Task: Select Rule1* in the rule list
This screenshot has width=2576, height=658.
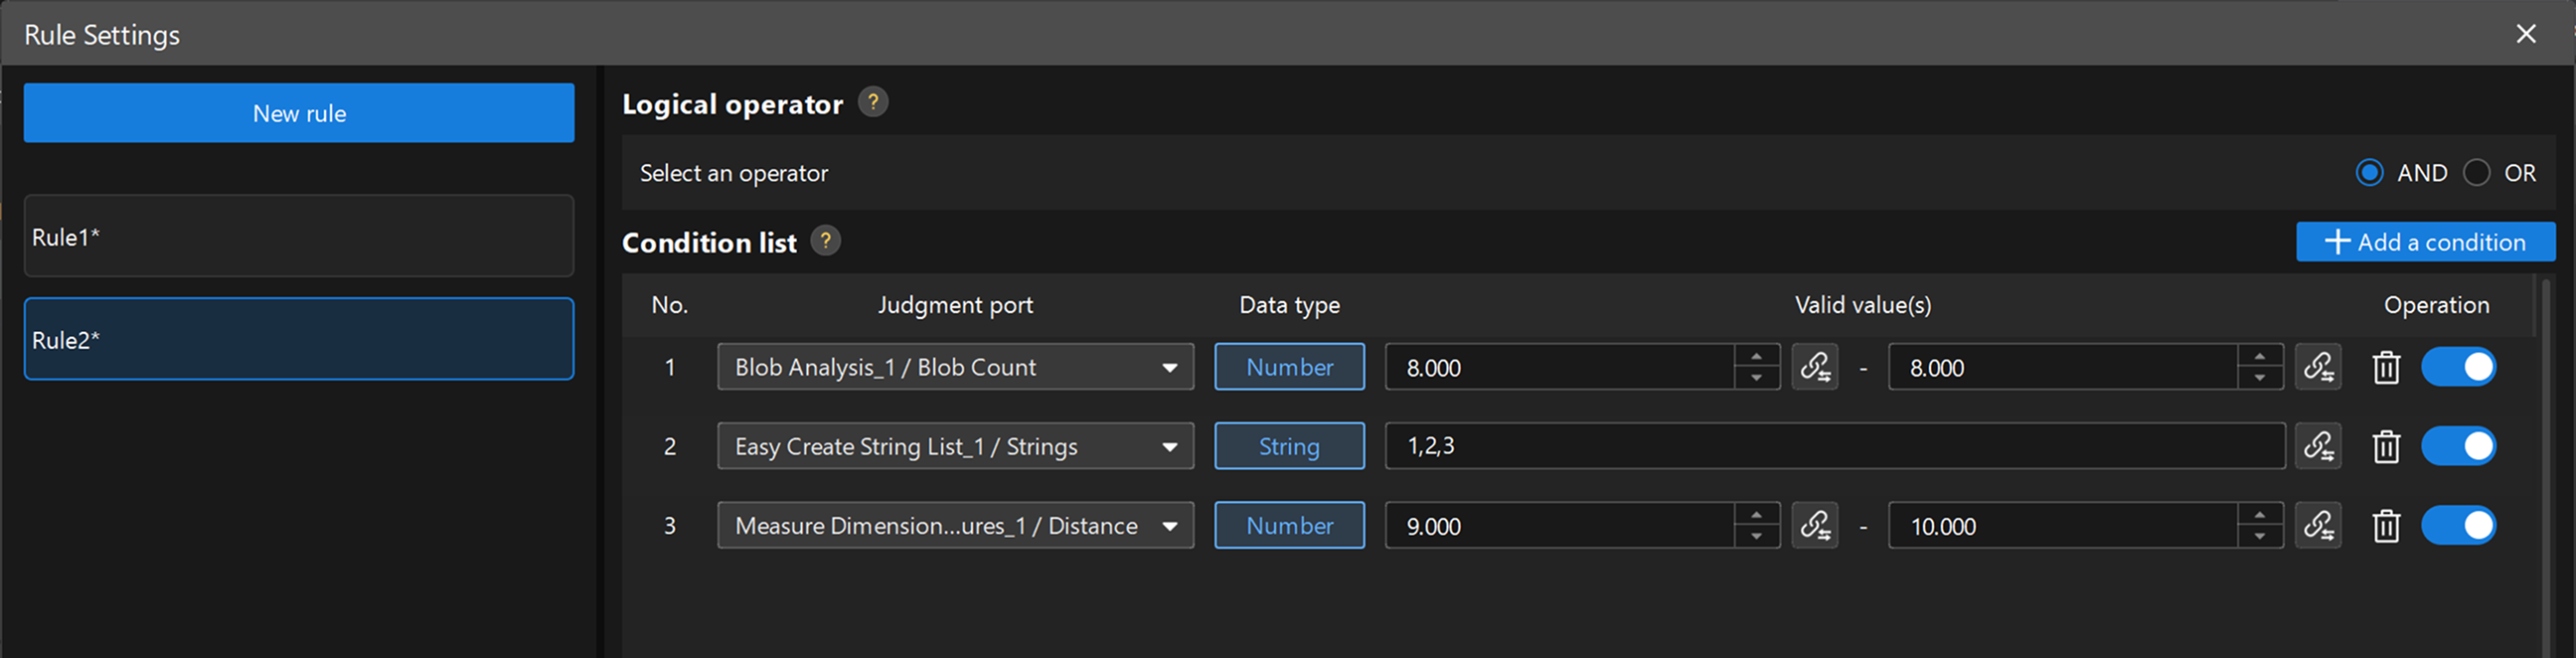Action: point(299,236)
